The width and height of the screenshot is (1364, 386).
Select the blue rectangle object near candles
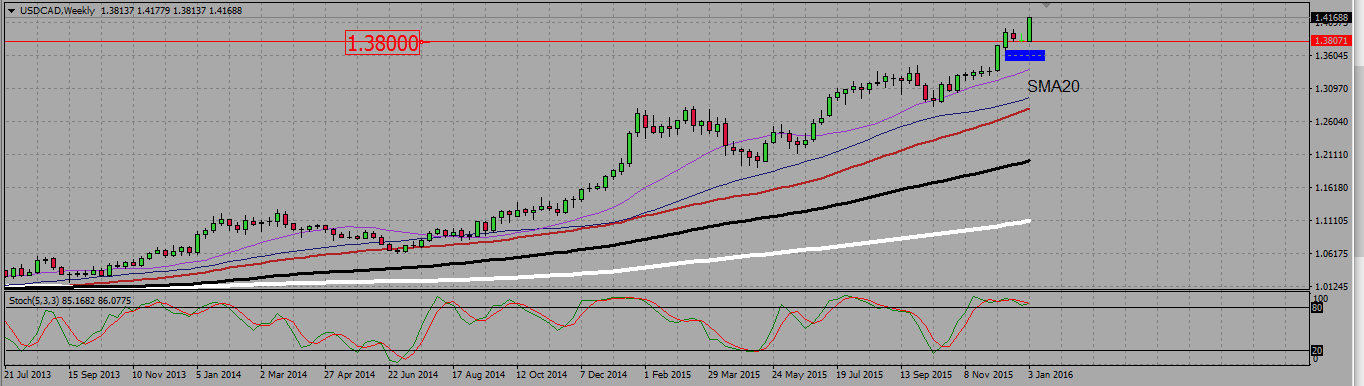coord(1025,55)
